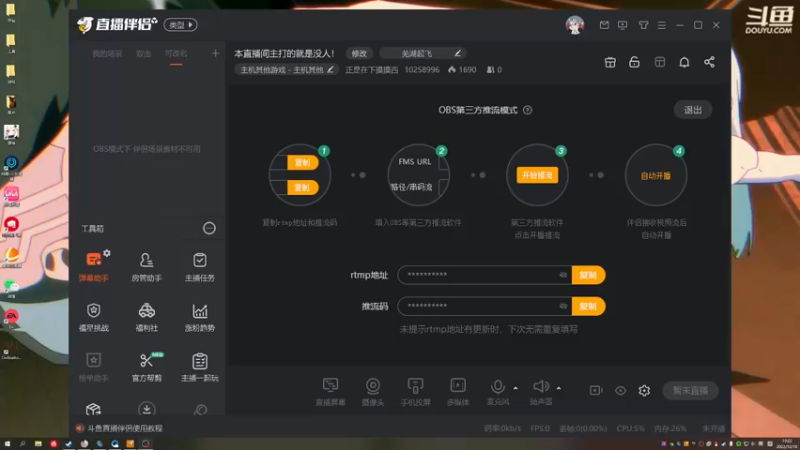Open the help icon next to OBS第三方推流模式
The image size is (800, 450).
528,110
